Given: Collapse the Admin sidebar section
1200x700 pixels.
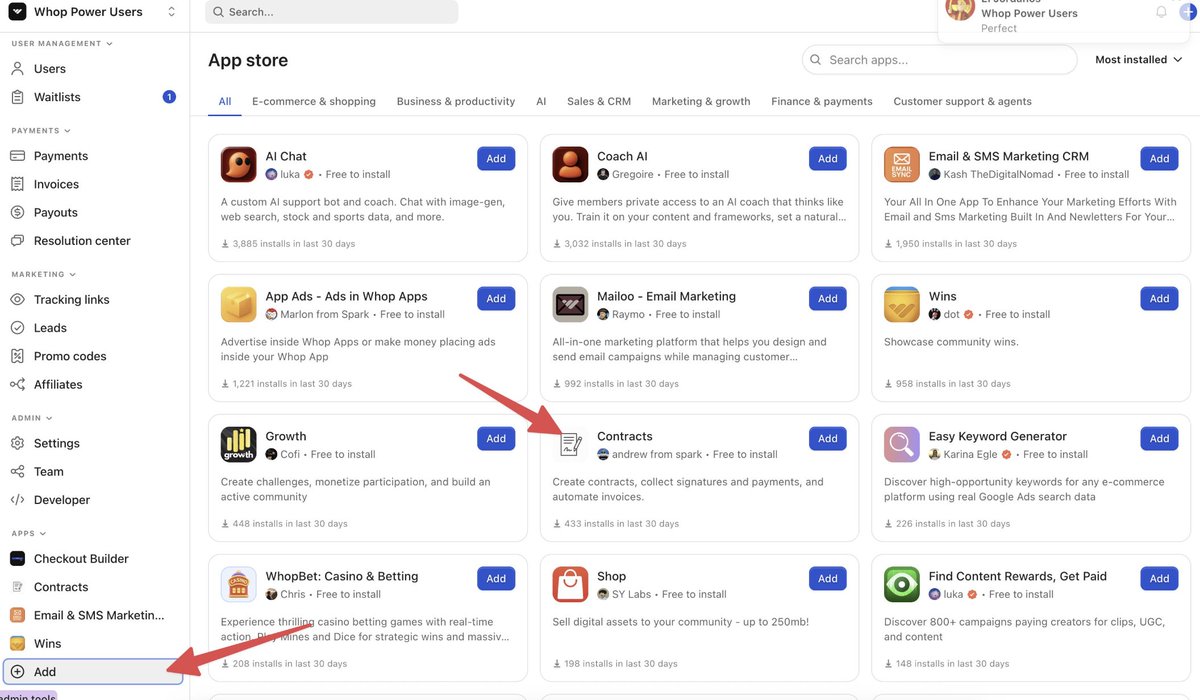Looking at the screenshot, I should (x=32, y=418).
